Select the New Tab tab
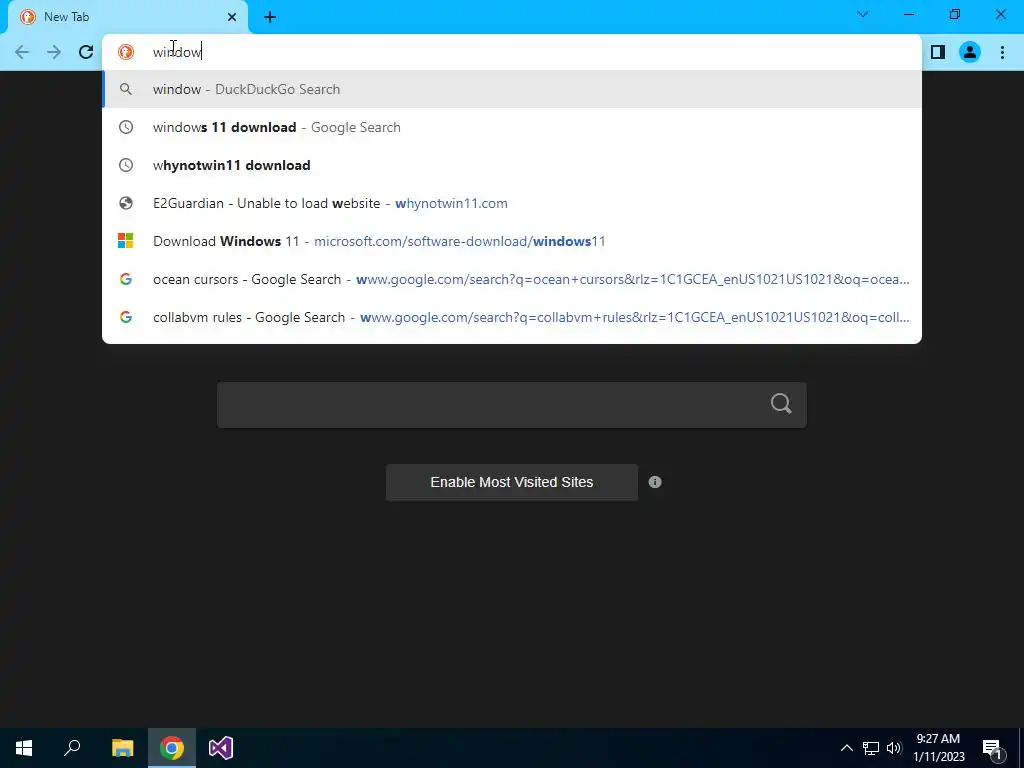The width and height of the screenshot is (1024, 768). tap(128, 18)
